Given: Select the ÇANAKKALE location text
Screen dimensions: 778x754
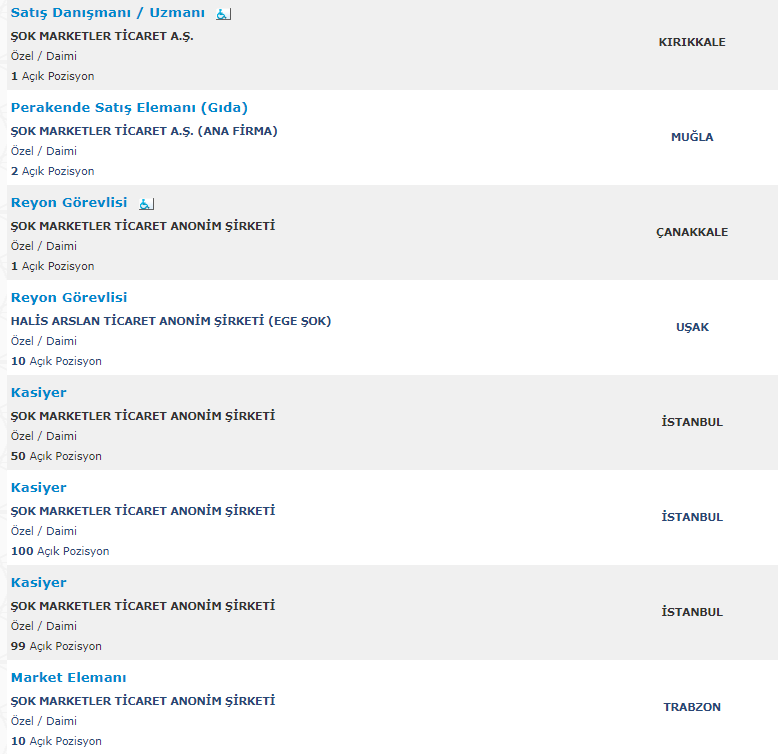Looking at the screenshot, I should [692, 232].
